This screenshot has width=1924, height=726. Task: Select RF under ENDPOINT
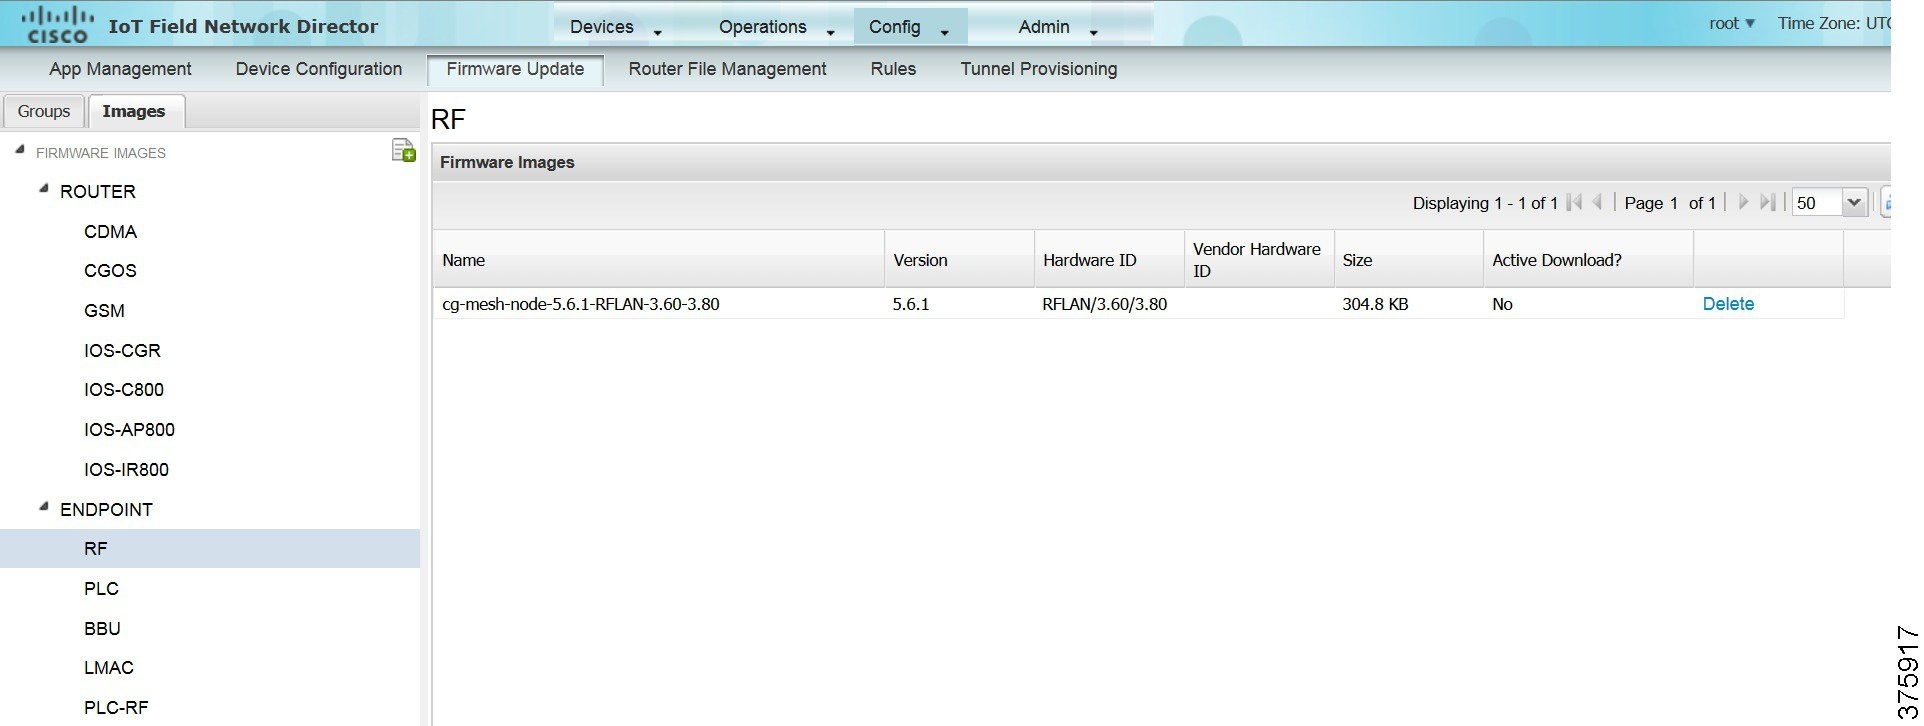click(210, 549)
